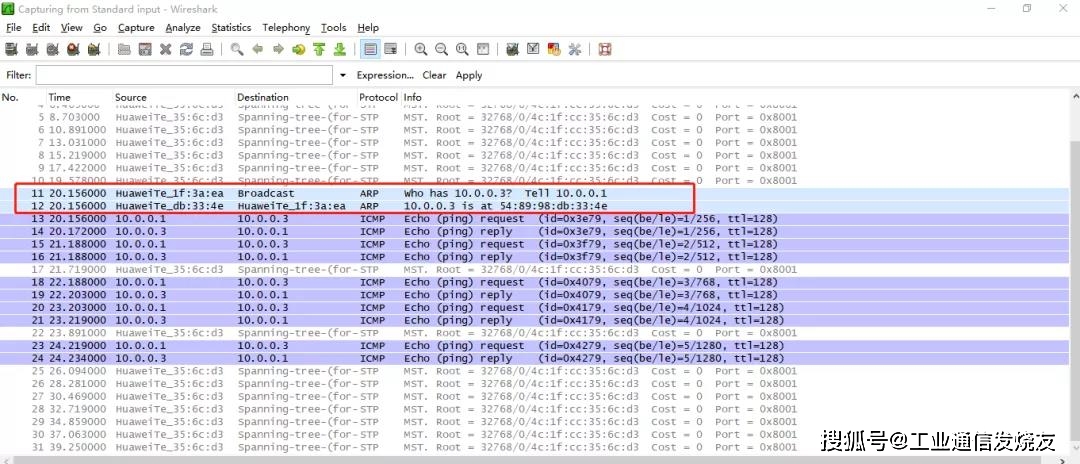Reload the capture file icon
The height and width of the screenshot is (464, 1080).
(x=186, y=50)
